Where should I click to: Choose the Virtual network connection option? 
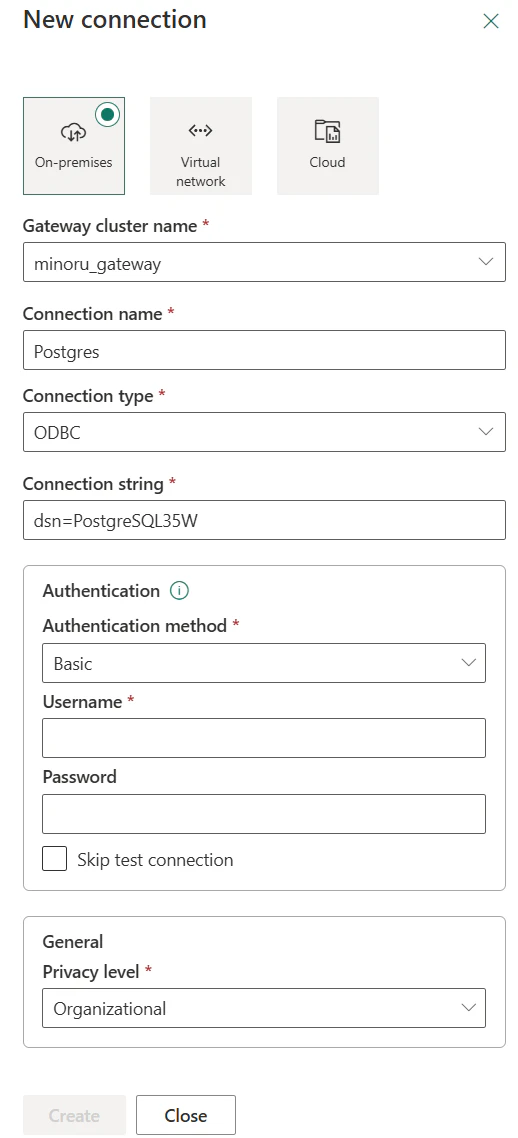(201, 146)
